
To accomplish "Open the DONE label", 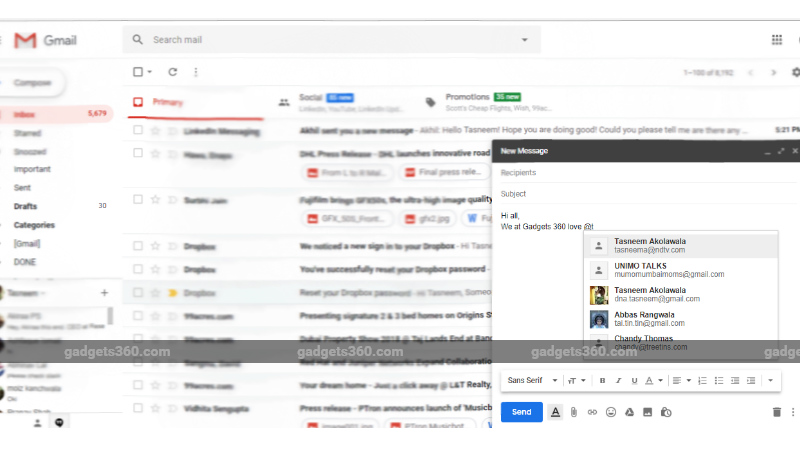I will point(24,262).
